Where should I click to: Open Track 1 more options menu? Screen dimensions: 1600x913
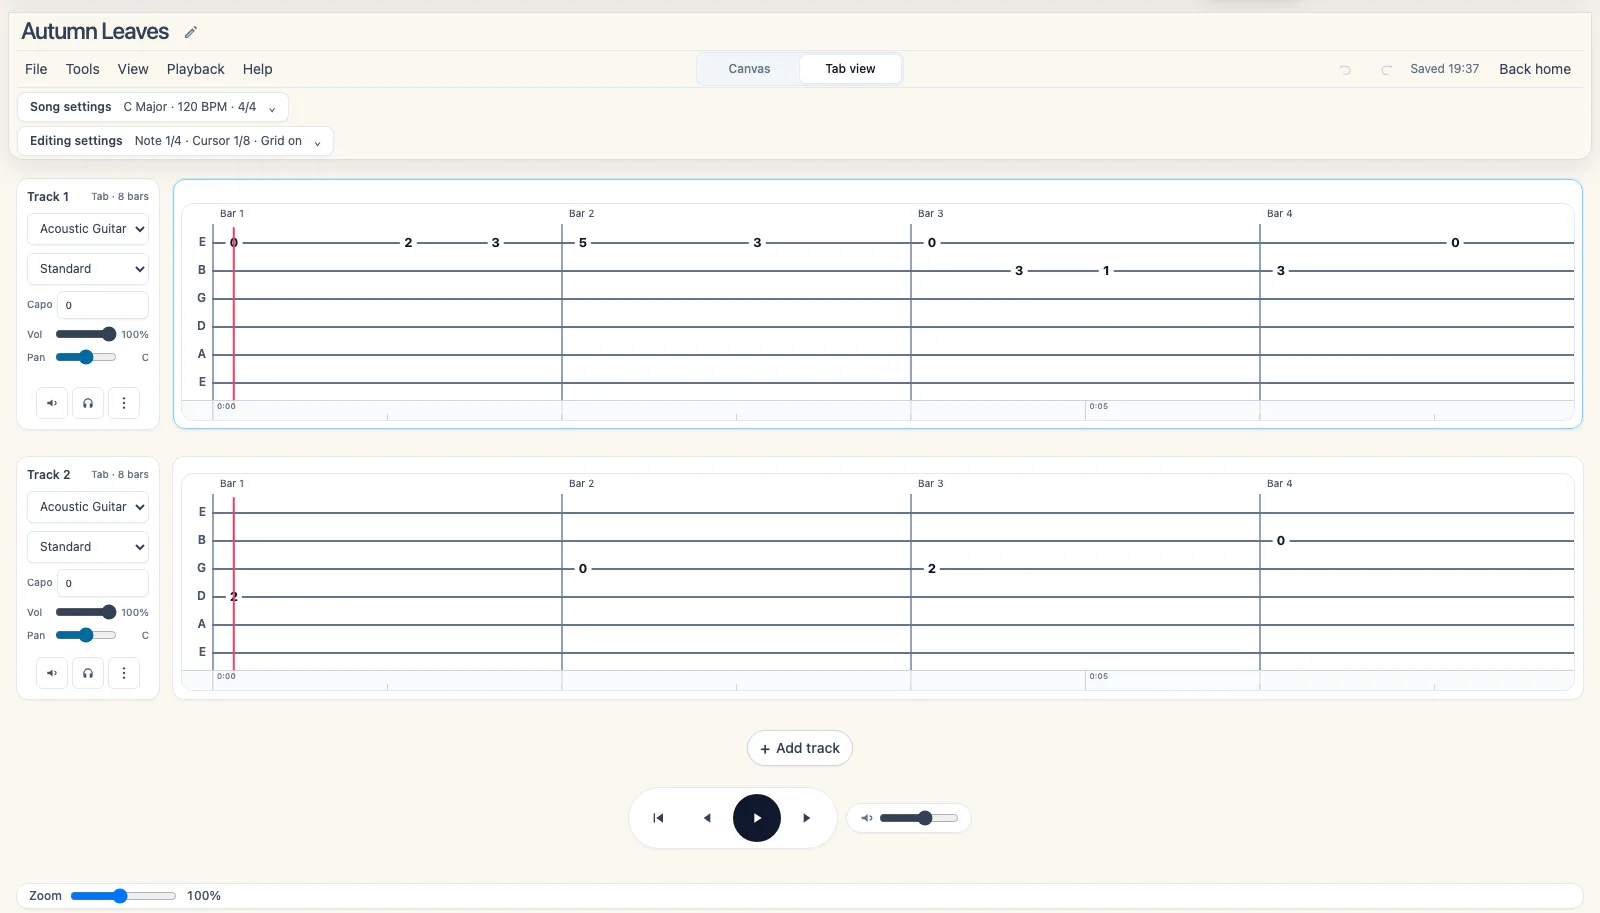(124, 403)
